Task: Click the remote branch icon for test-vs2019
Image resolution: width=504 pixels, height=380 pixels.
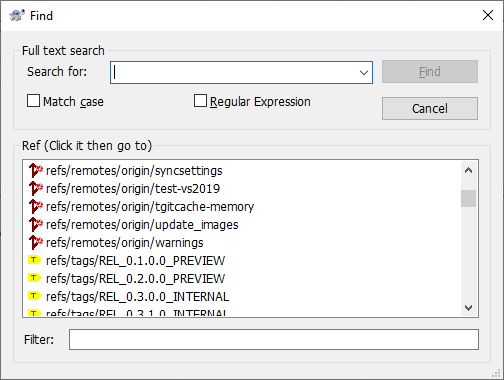Action: [x=36, y=189]
